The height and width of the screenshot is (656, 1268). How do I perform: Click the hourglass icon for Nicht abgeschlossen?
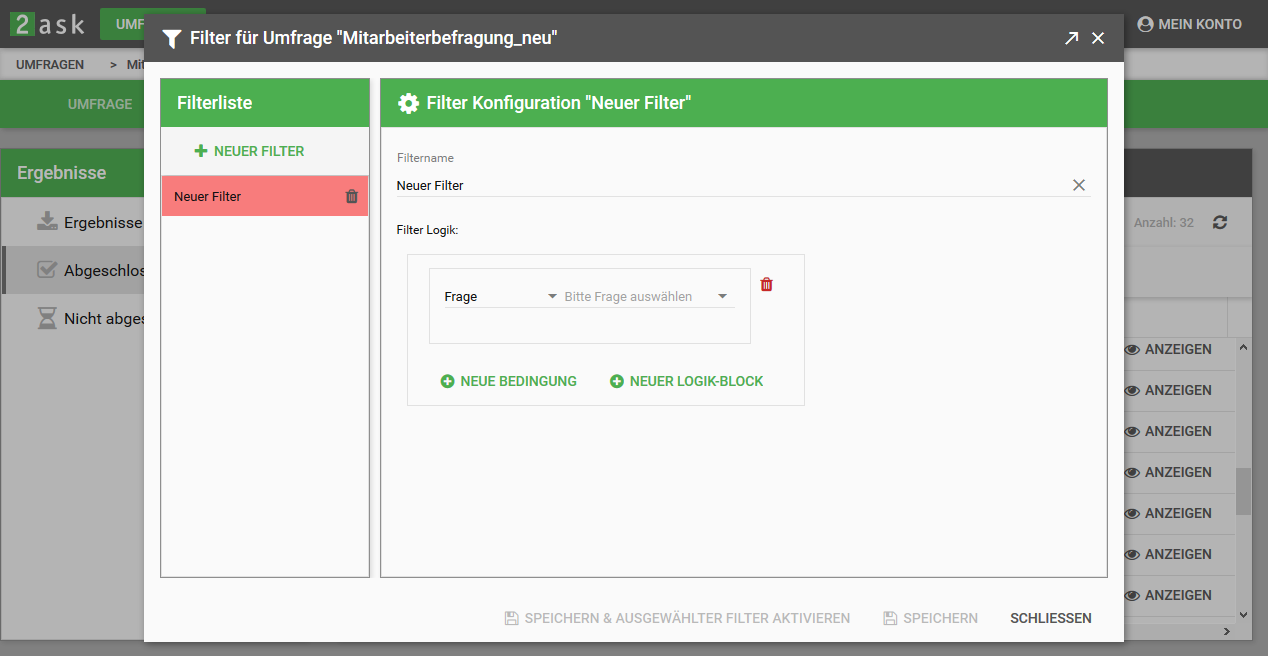[x=47, y=318]
